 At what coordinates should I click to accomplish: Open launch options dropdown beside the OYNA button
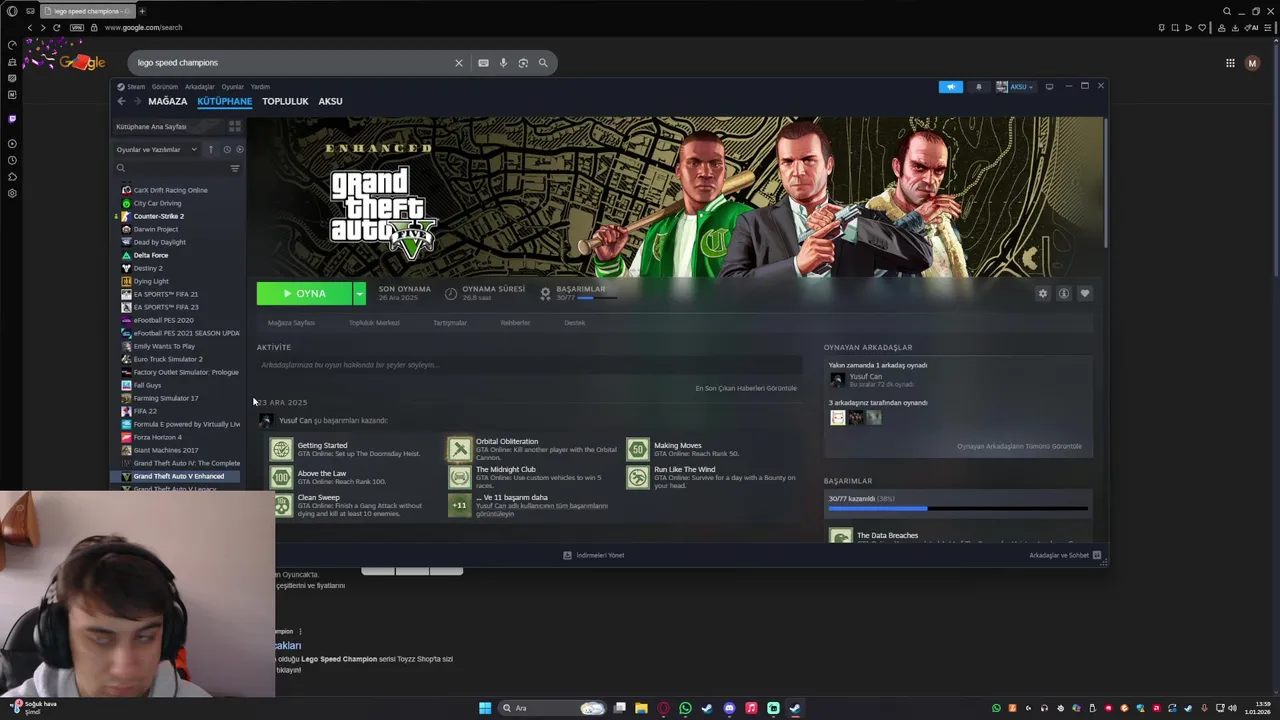pyautogui.click(x=359, y=293)
